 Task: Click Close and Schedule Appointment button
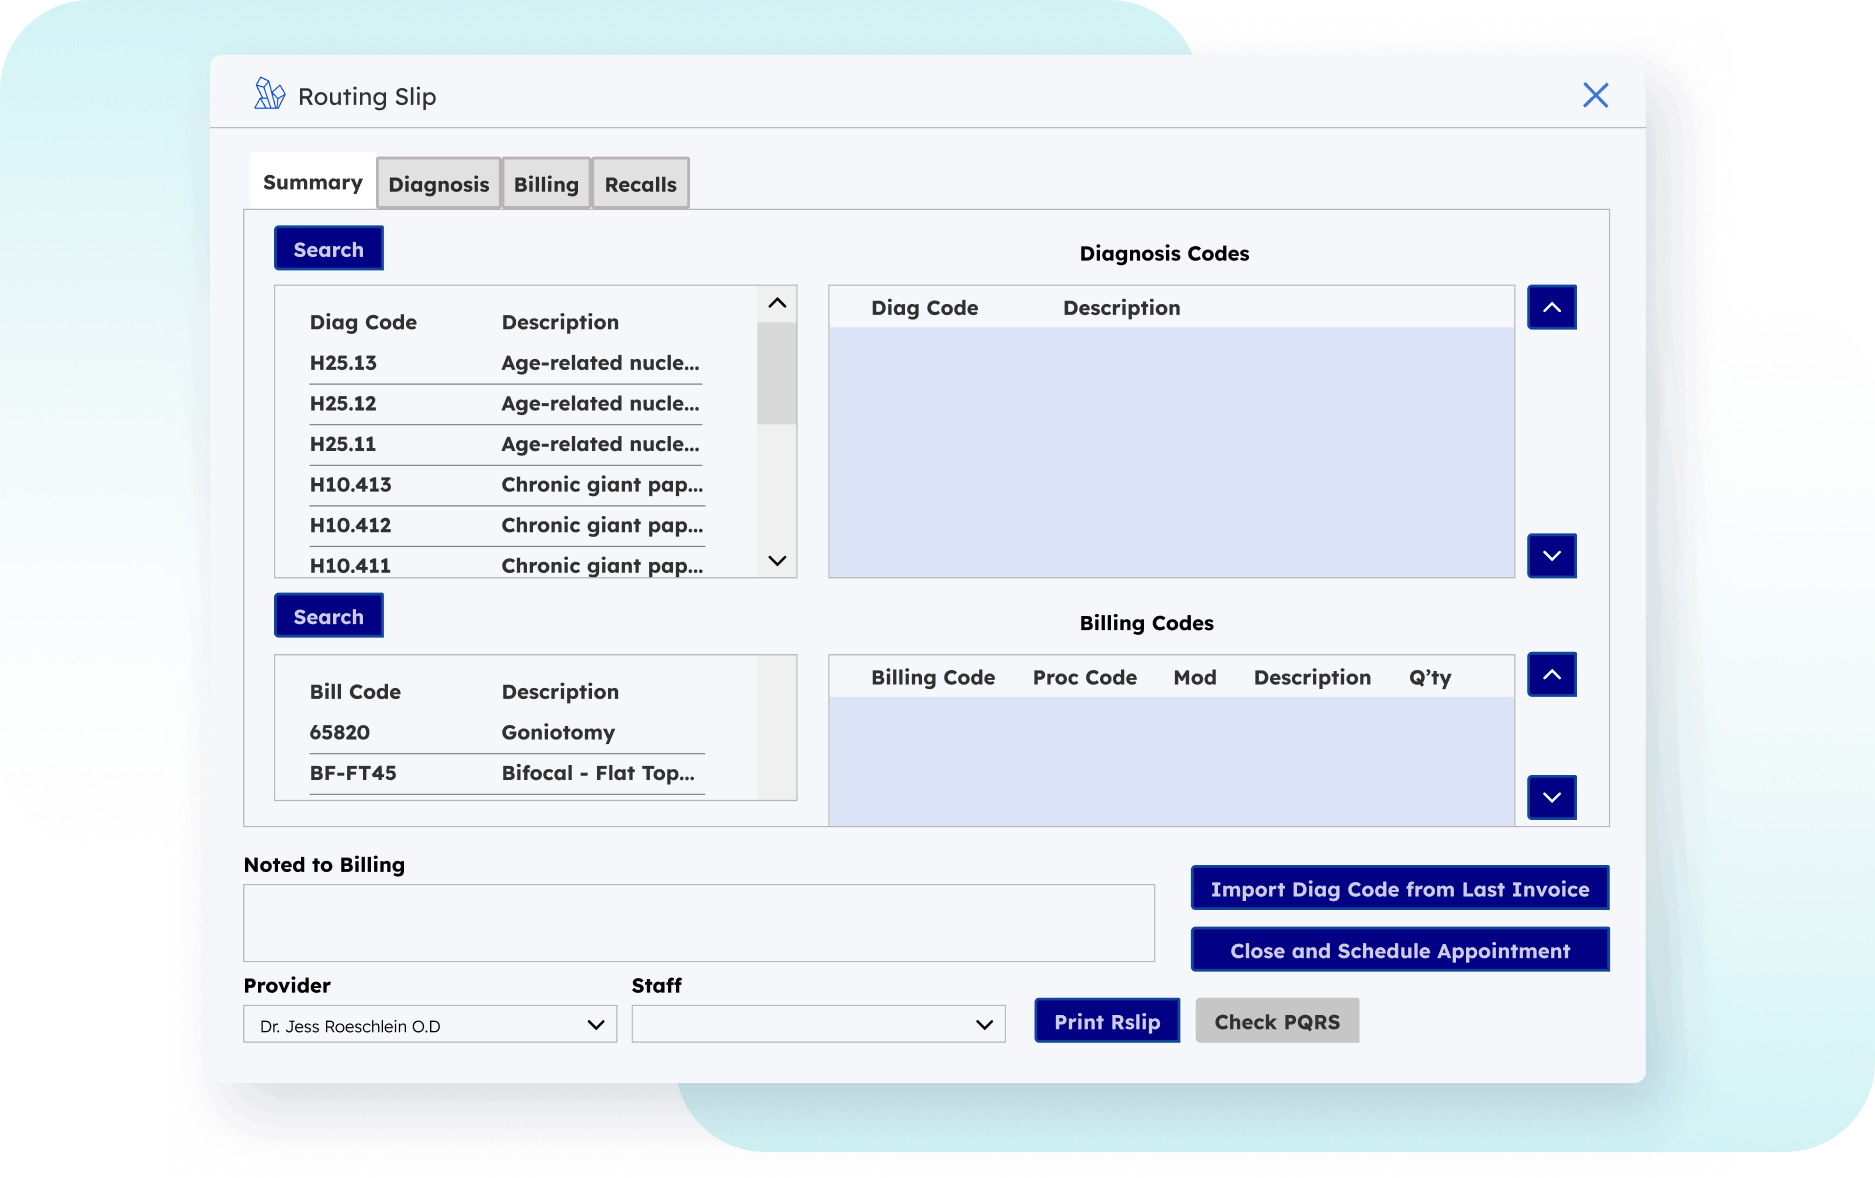pos(1399,950)
